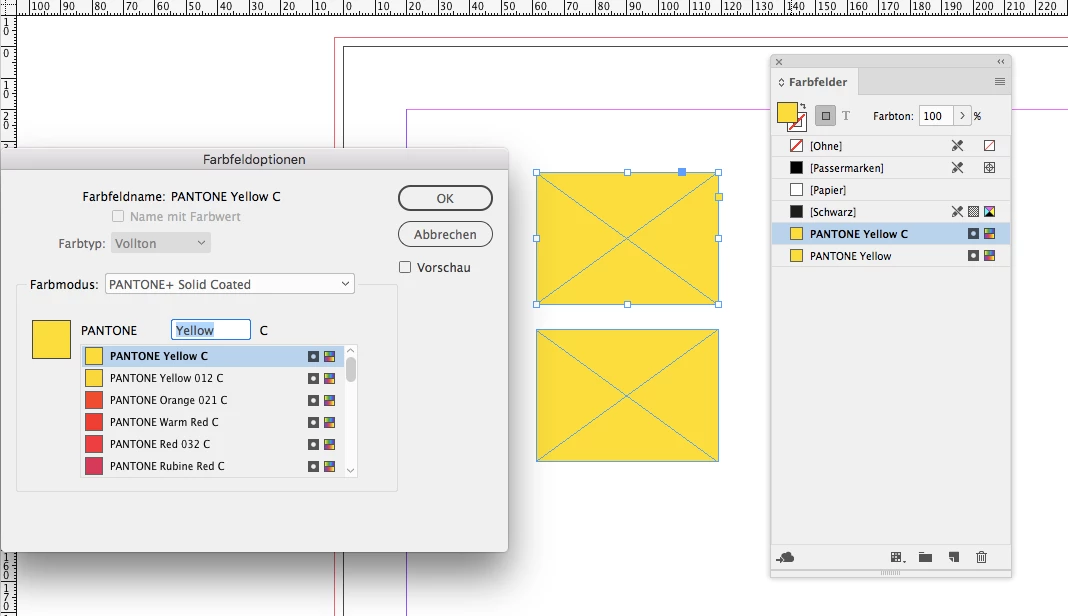Select PANTONE Yellow C in dialog list
Screen dimensions: 1068x616
pyautogui.click(x=213, y=356)
